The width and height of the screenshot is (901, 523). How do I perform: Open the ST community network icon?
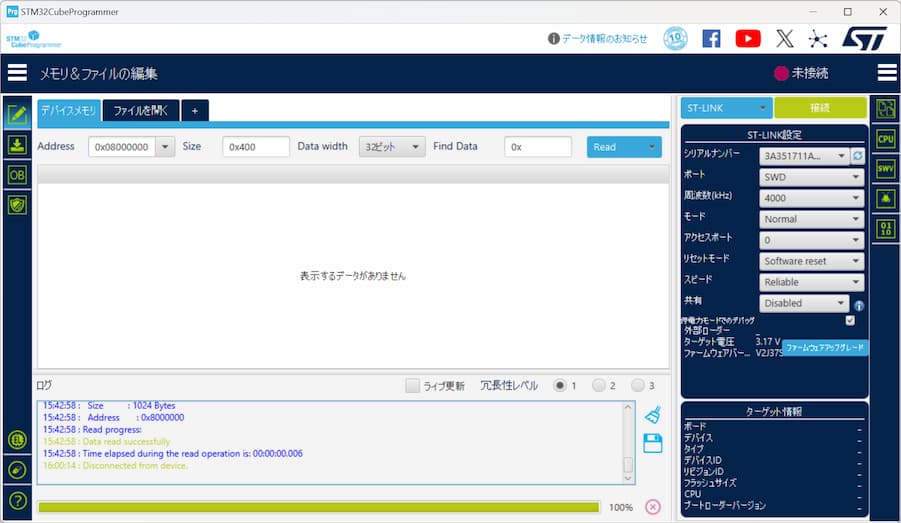pyautogui.click(x=818, y=39)
